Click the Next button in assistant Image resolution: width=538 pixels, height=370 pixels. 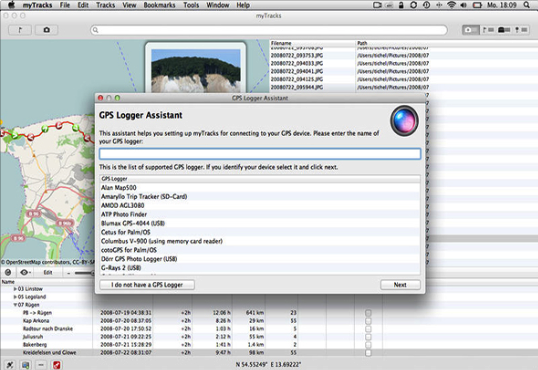point(400,285)
